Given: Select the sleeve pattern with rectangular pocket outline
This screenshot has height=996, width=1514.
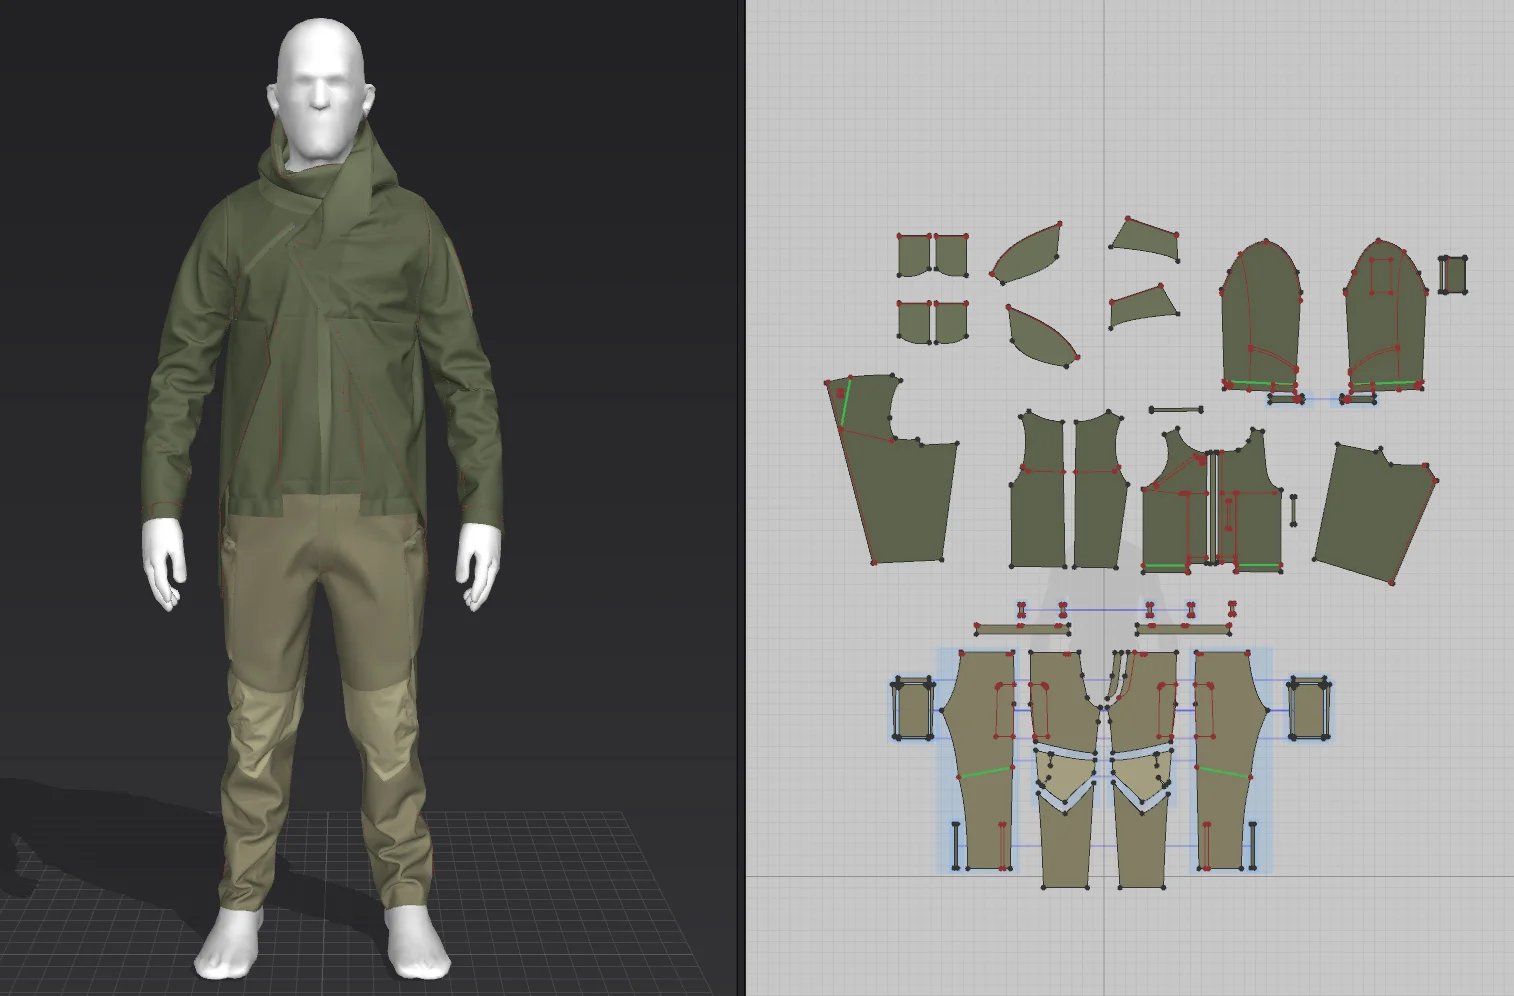Looking at the screenshot, I should tap(1385, 315).
